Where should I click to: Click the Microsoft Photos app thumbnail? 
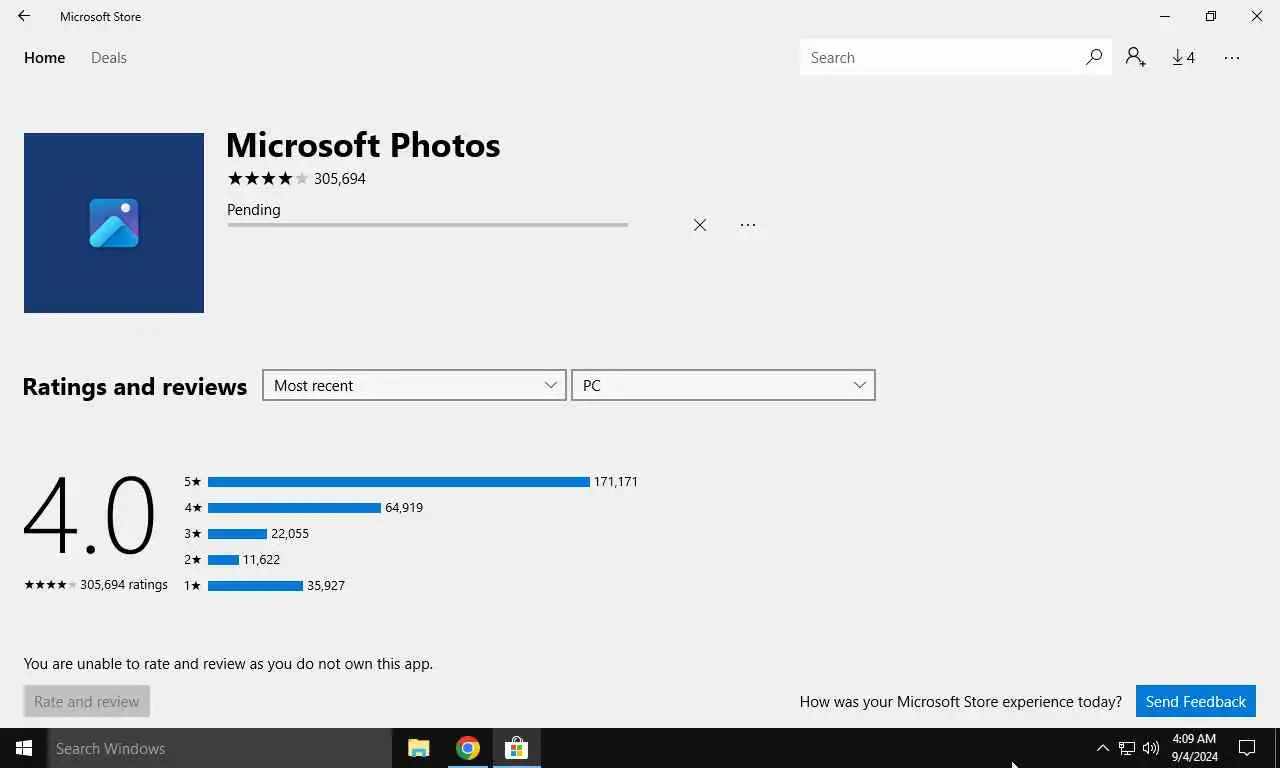(114, 223)
